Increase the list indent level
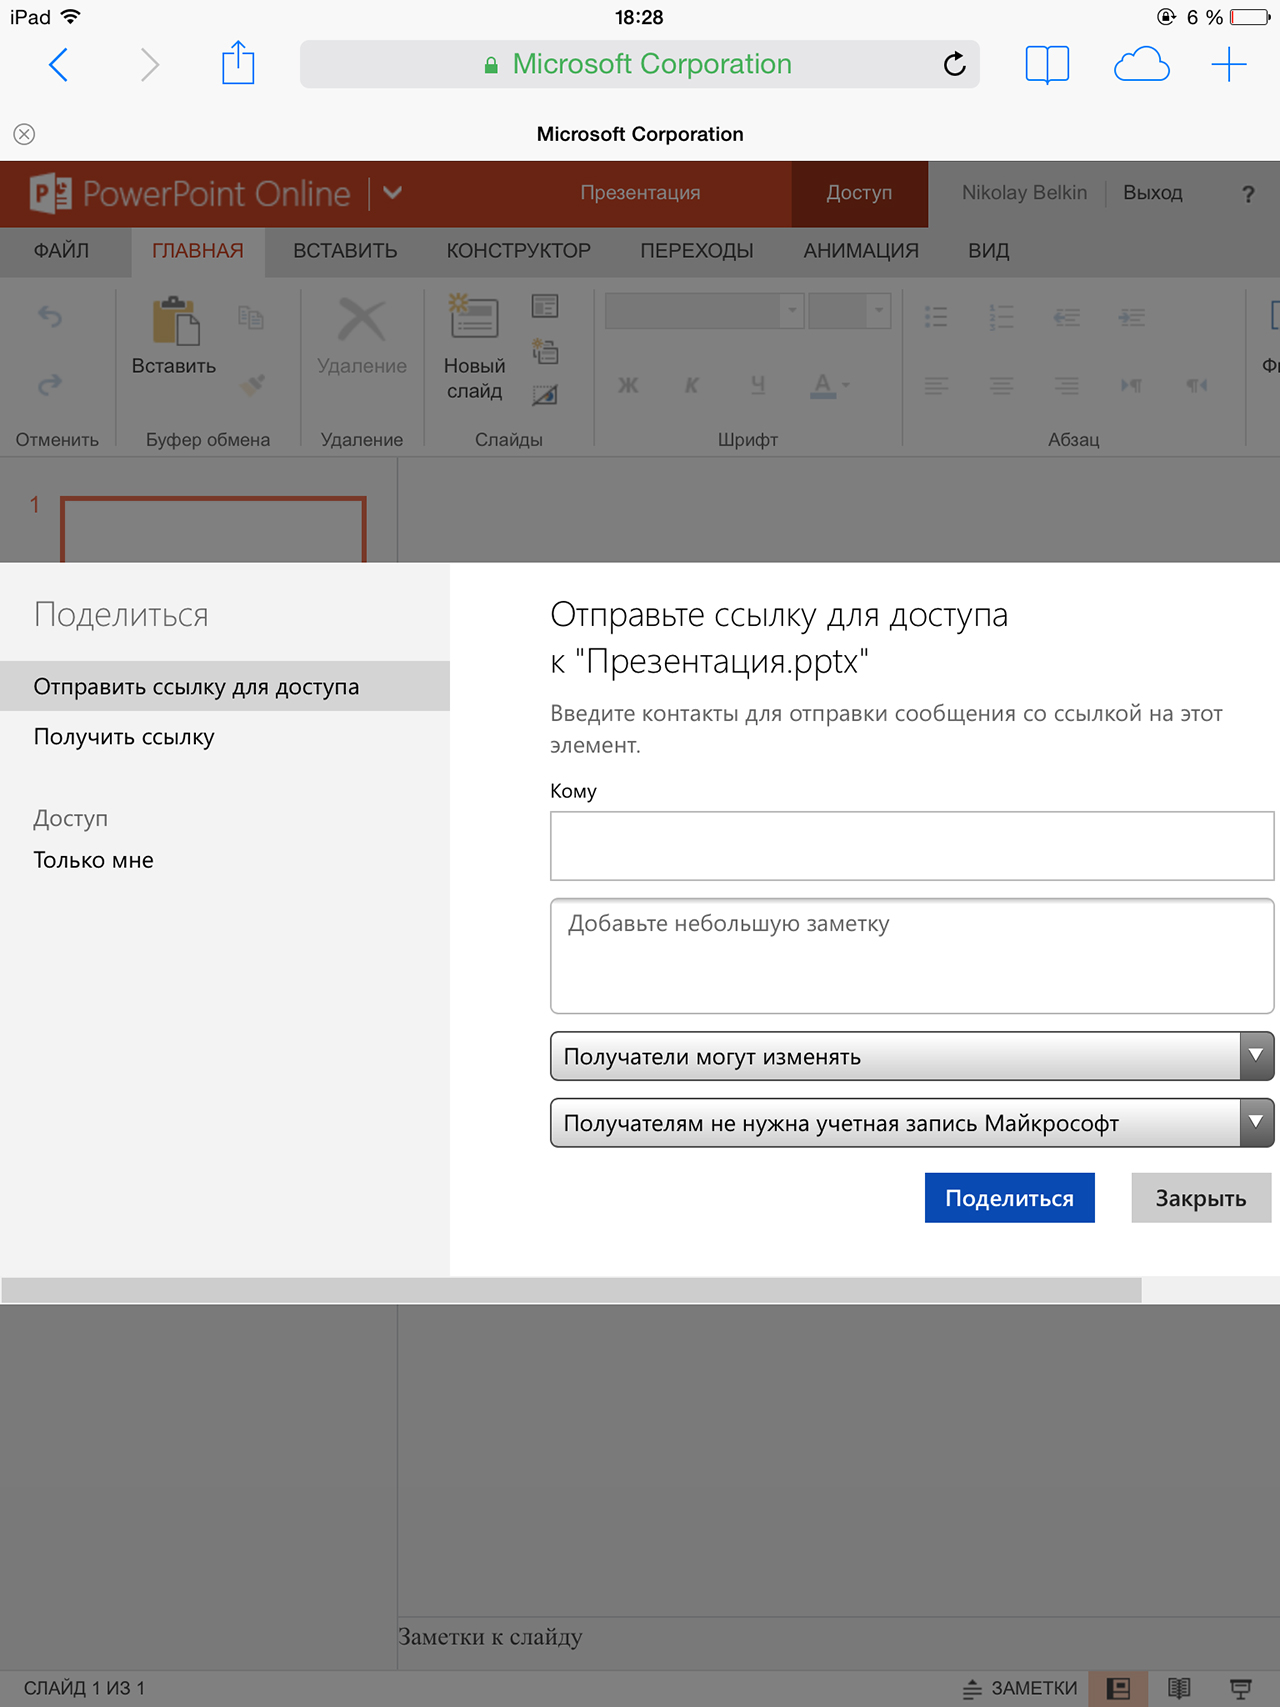Image resolution: width=1280 pixels, height=1707 pixels. pyautogui.click(x=1132, y=317)
